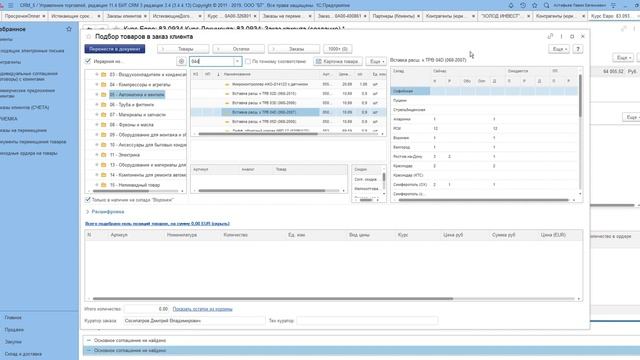The width and height of the screenshot is (640, 360).
Task: Click the help question mark button
Action: pyautogui.click(x=578, y=49)
